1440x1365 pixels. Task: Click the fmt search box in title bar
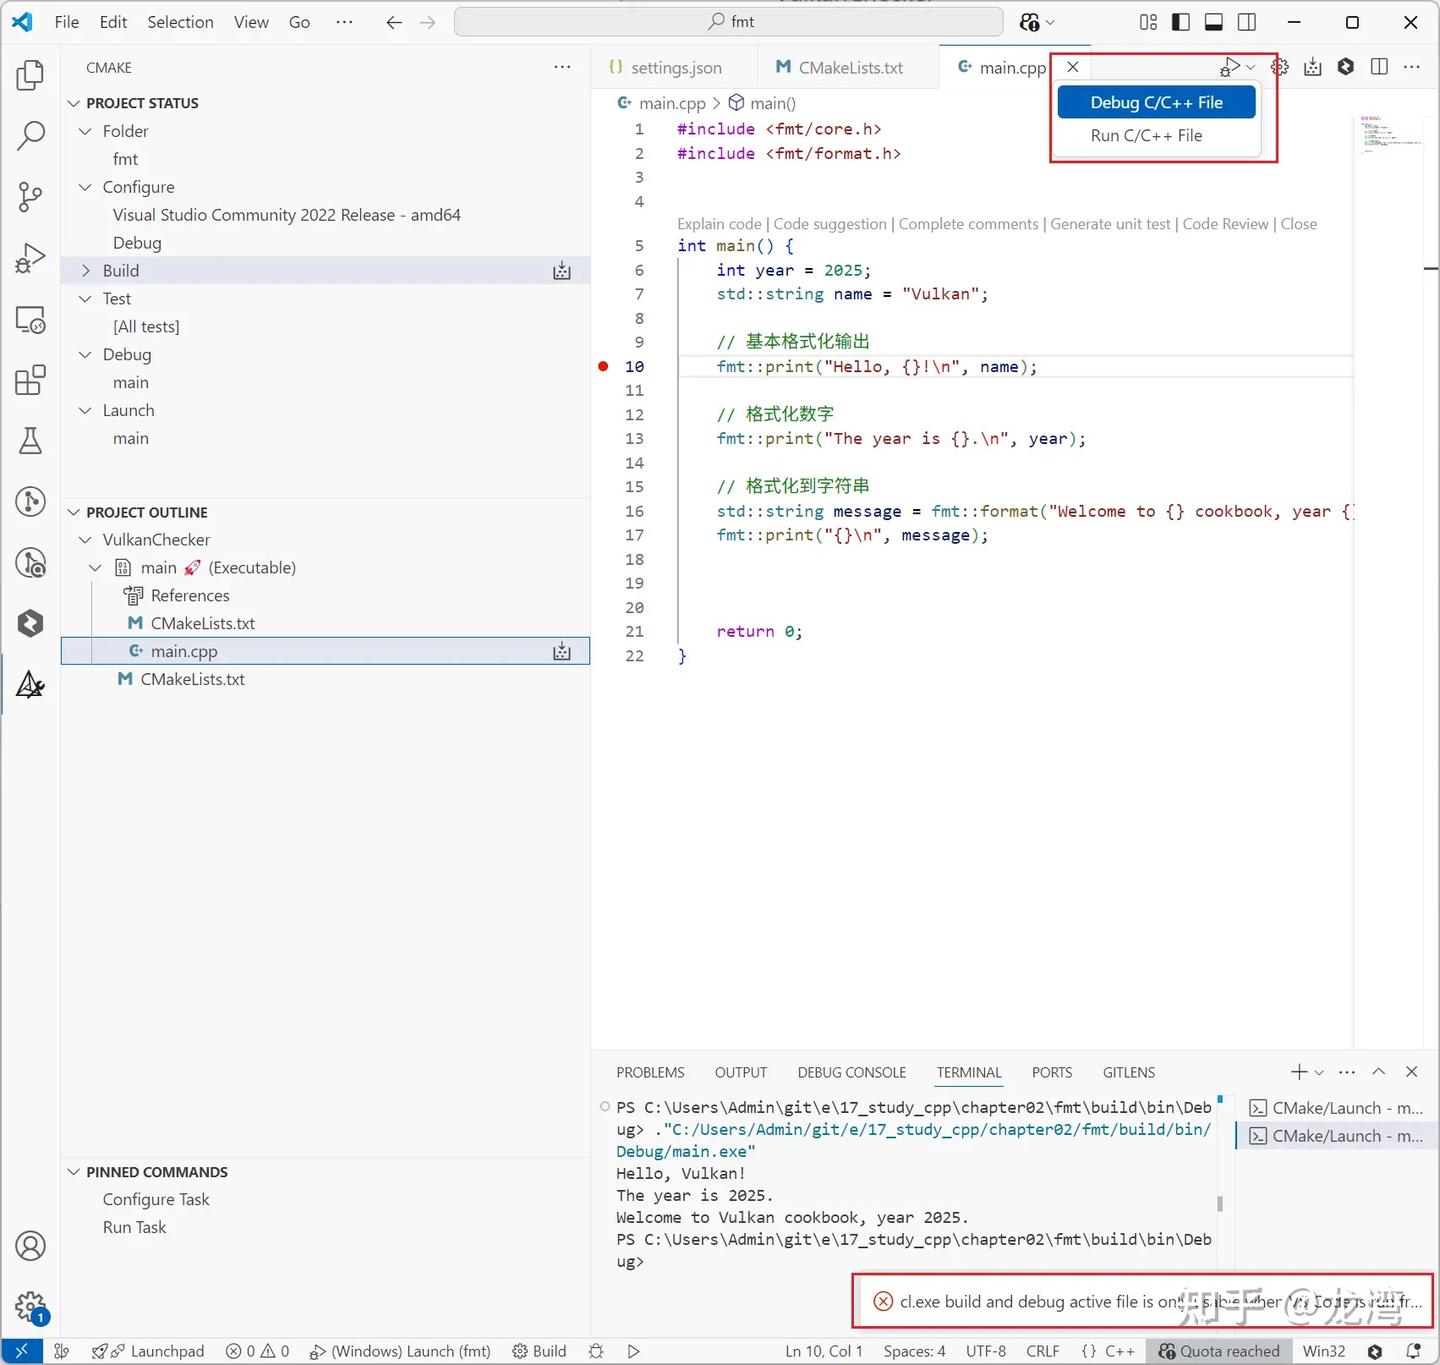coord(728,22)
